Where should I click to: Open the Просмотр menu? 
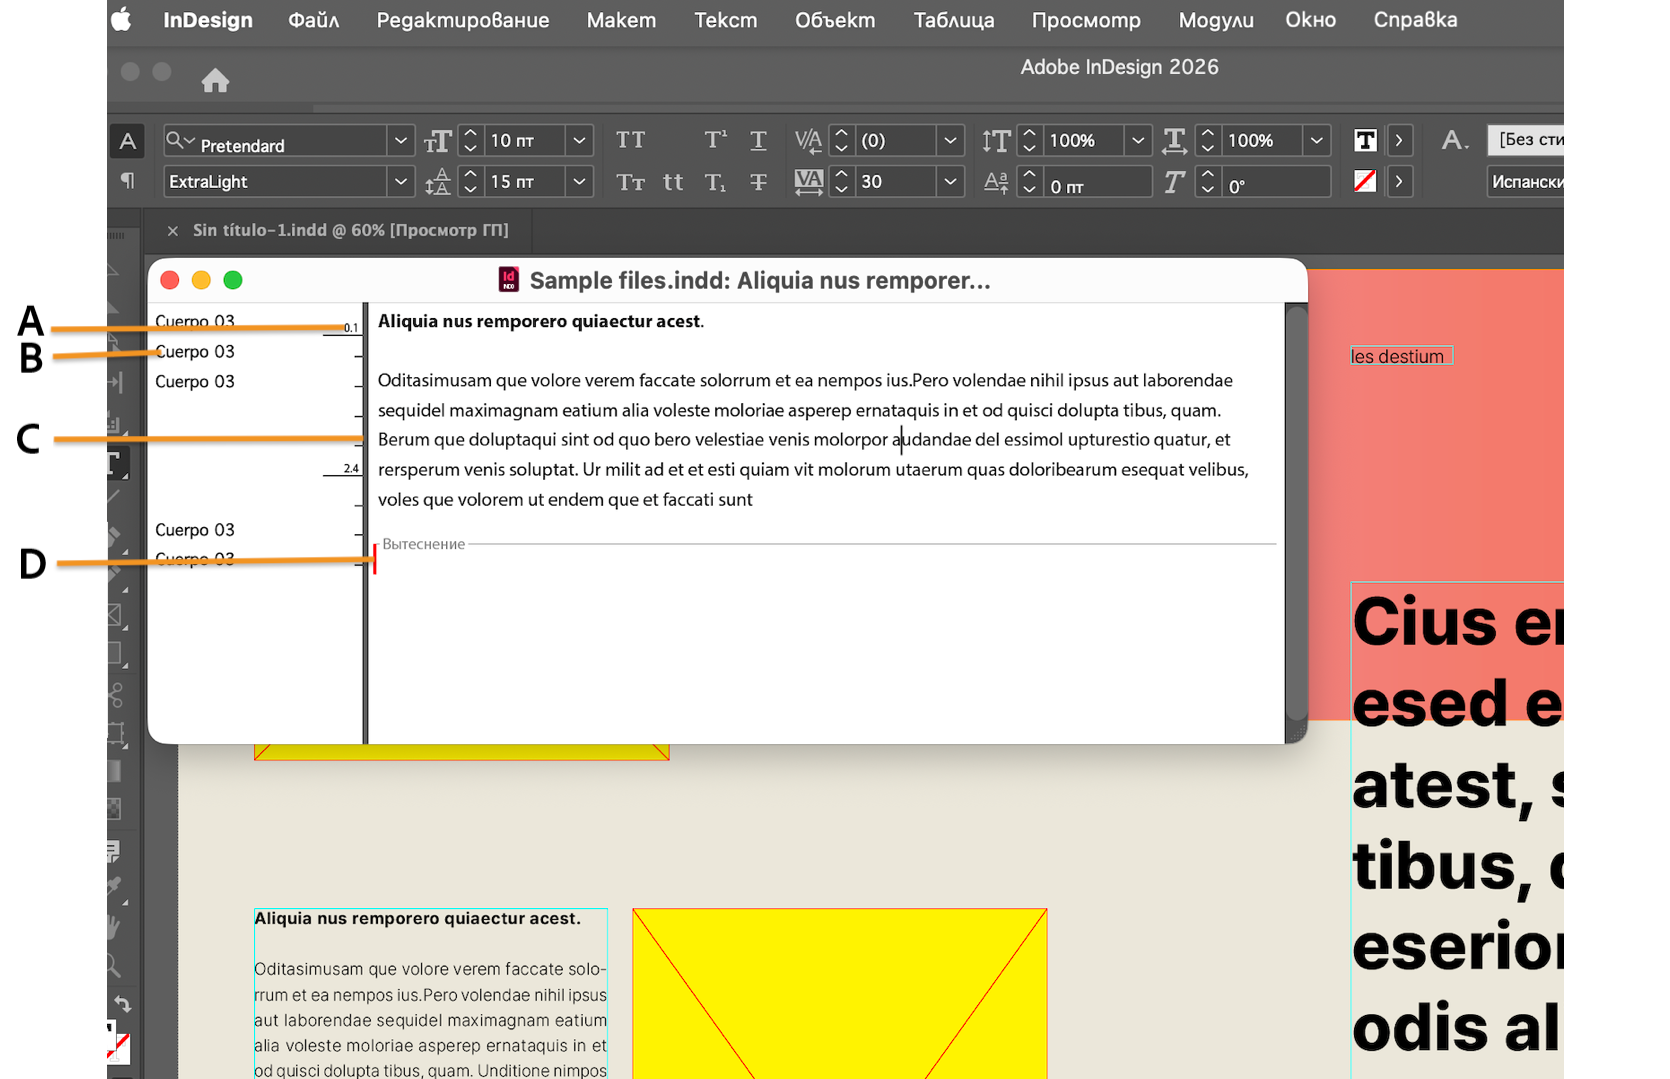tap(1086, 20)
